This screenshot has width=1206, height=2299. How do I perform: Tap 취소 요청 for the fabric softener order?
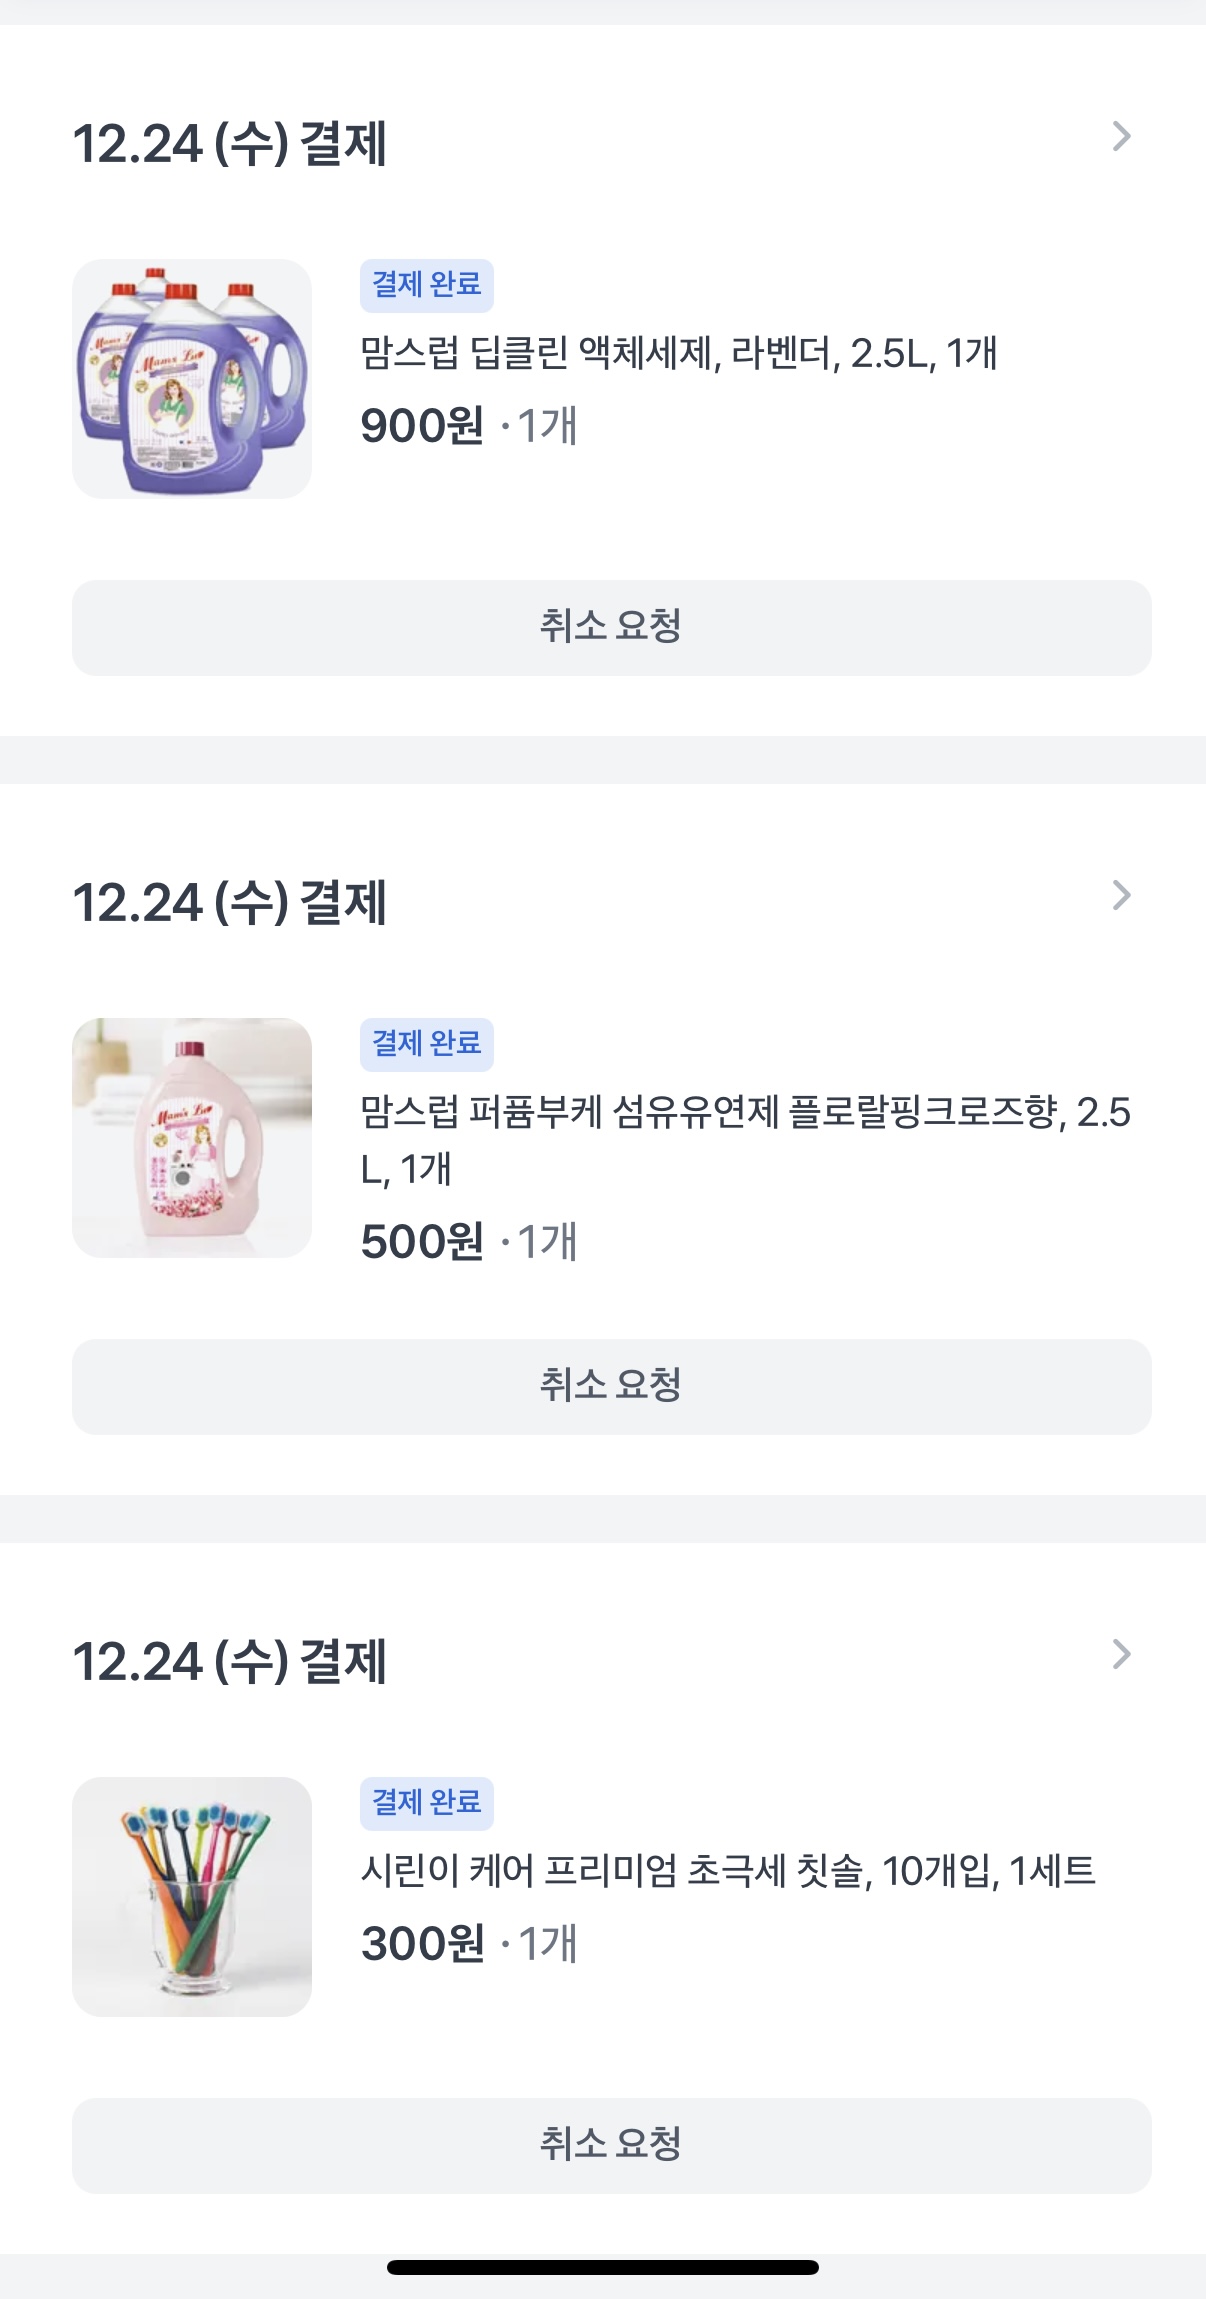pyautogui.click(x=611, y=1387)
